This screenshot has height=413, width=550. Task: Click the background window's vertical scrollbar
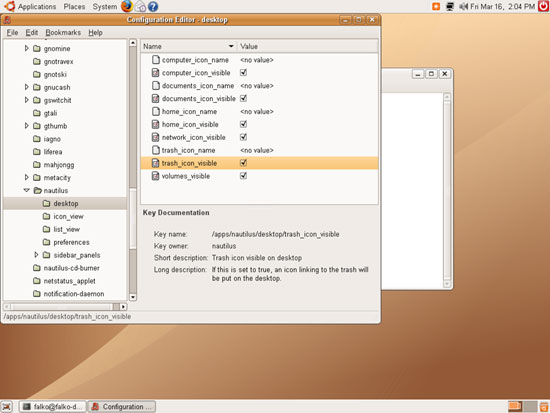point(447,191)
